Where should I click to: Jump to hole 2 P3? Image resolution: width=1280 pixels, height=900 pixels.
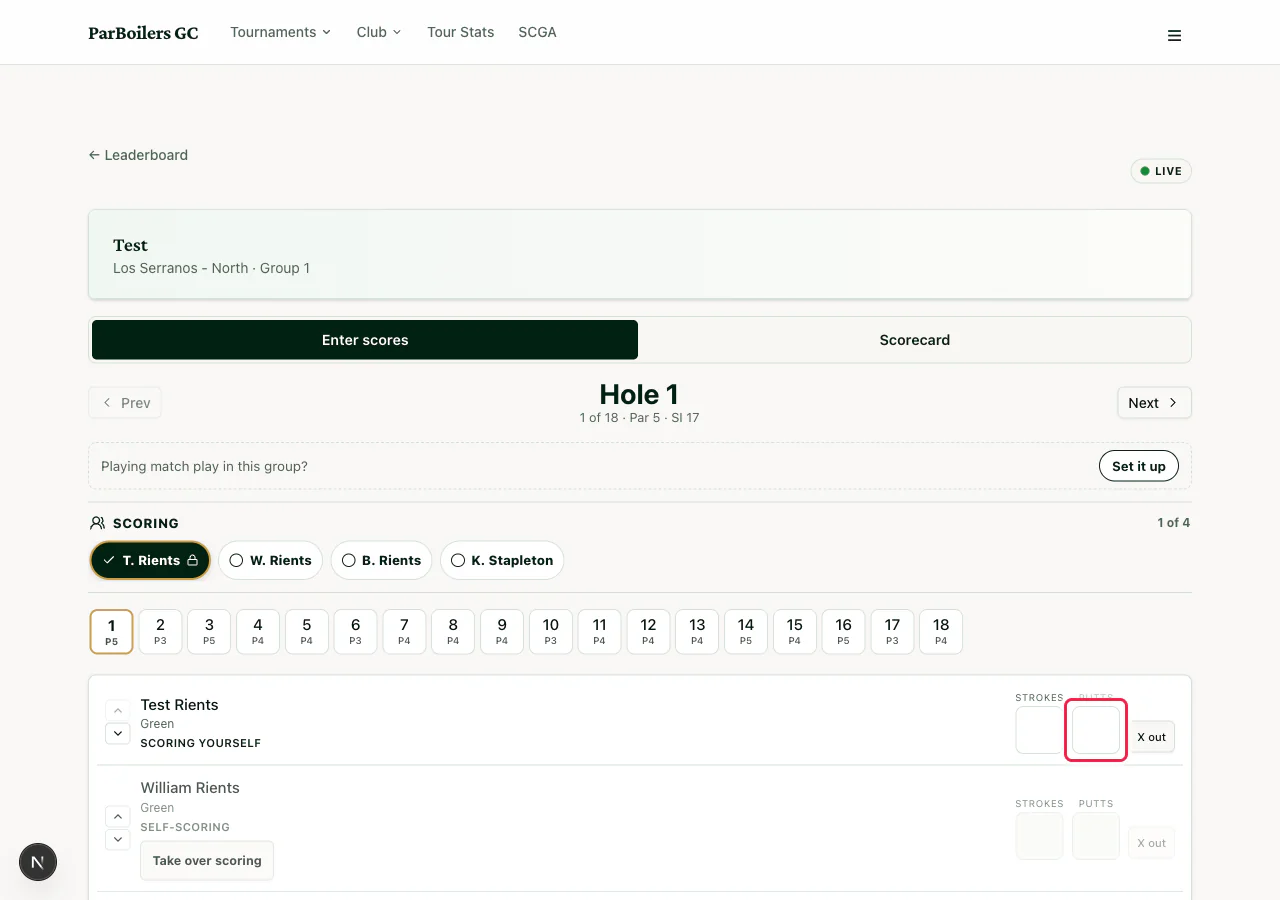click(x=160, y=632)
